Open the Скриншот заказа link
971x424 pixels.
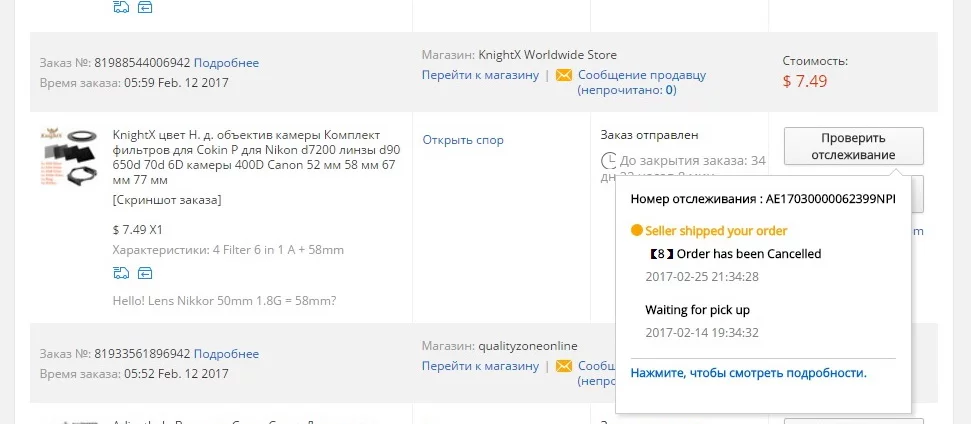click(167, 200)
